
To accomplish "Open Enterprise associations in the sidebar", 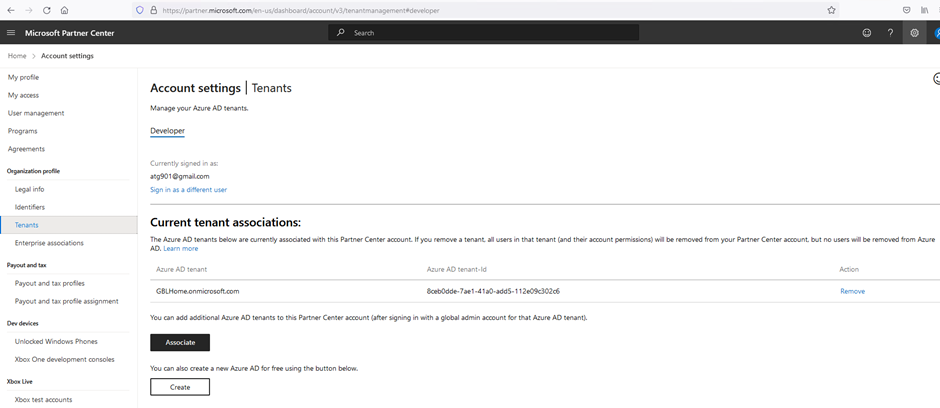I will (49, 243).
